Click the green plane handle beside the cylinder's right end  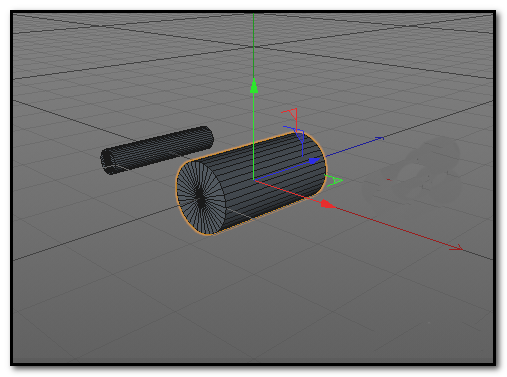334,180
